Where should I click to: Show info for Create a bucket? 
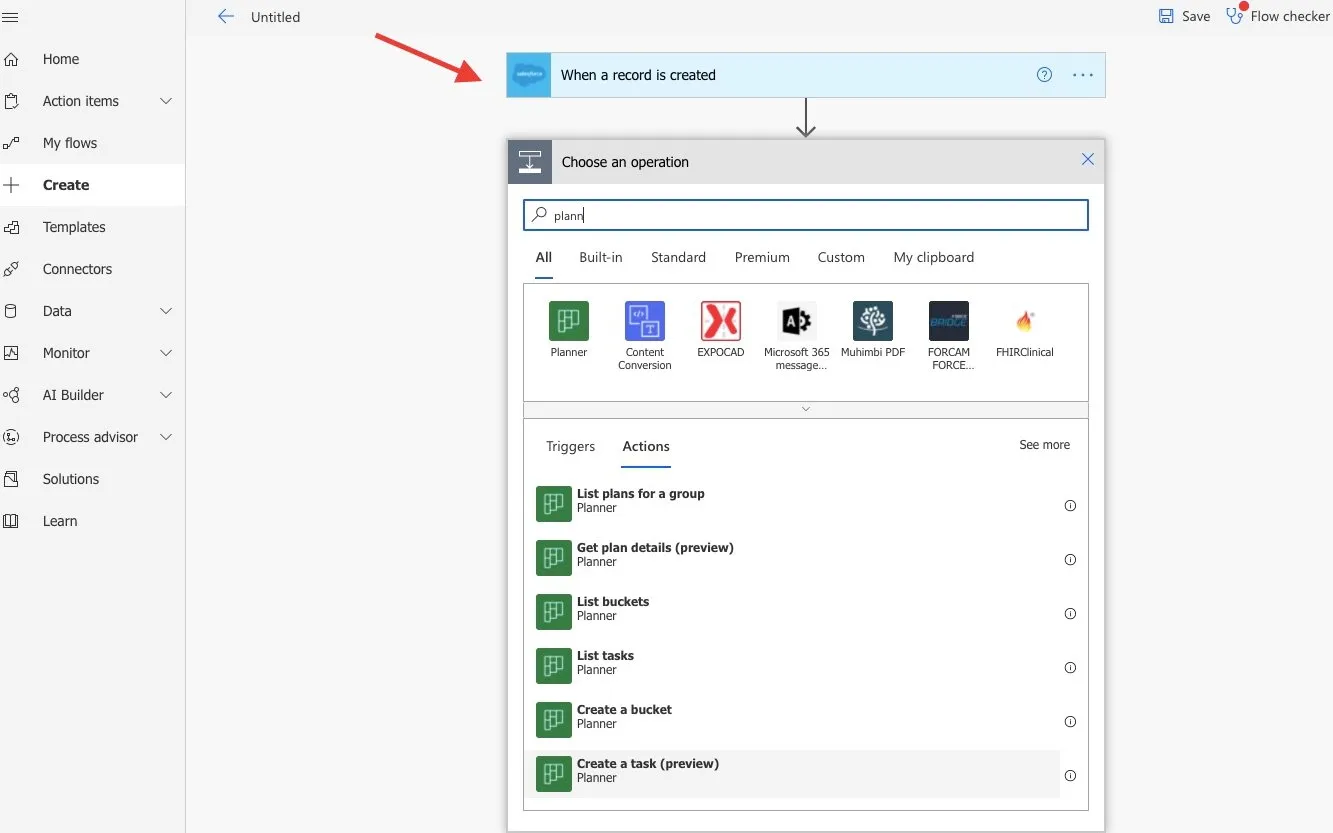pyautogui.click(x=1070, y=722)
